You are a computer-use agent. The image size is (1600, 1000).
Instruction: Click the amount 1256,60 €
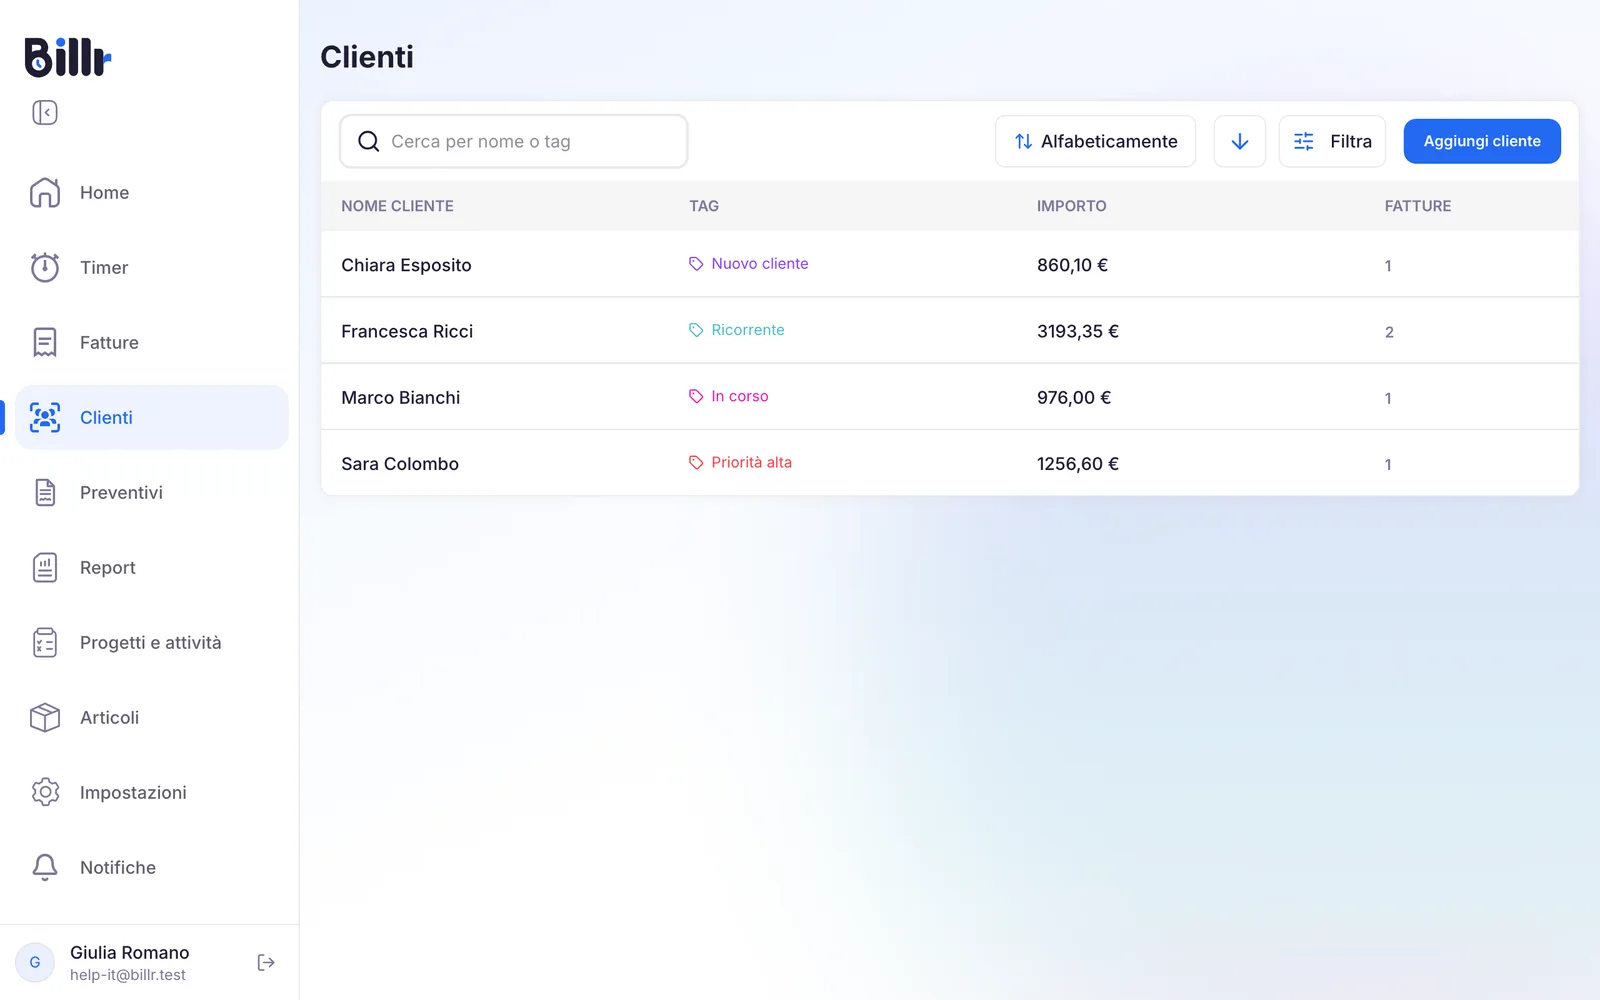tap(1078, 464)
